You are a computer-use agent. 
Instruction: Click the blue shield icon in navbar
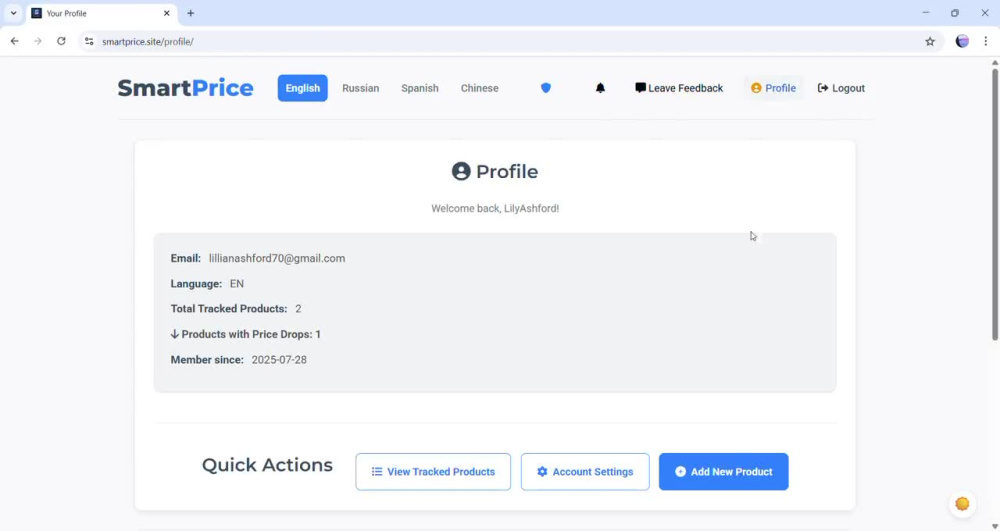point(545,88)
